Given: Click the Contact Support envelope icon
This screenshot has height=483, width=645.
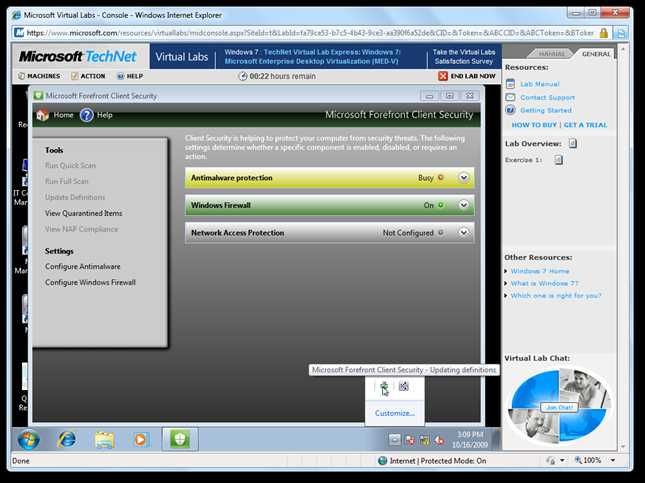Looking at the screenshot, I should tap(510, 98).
